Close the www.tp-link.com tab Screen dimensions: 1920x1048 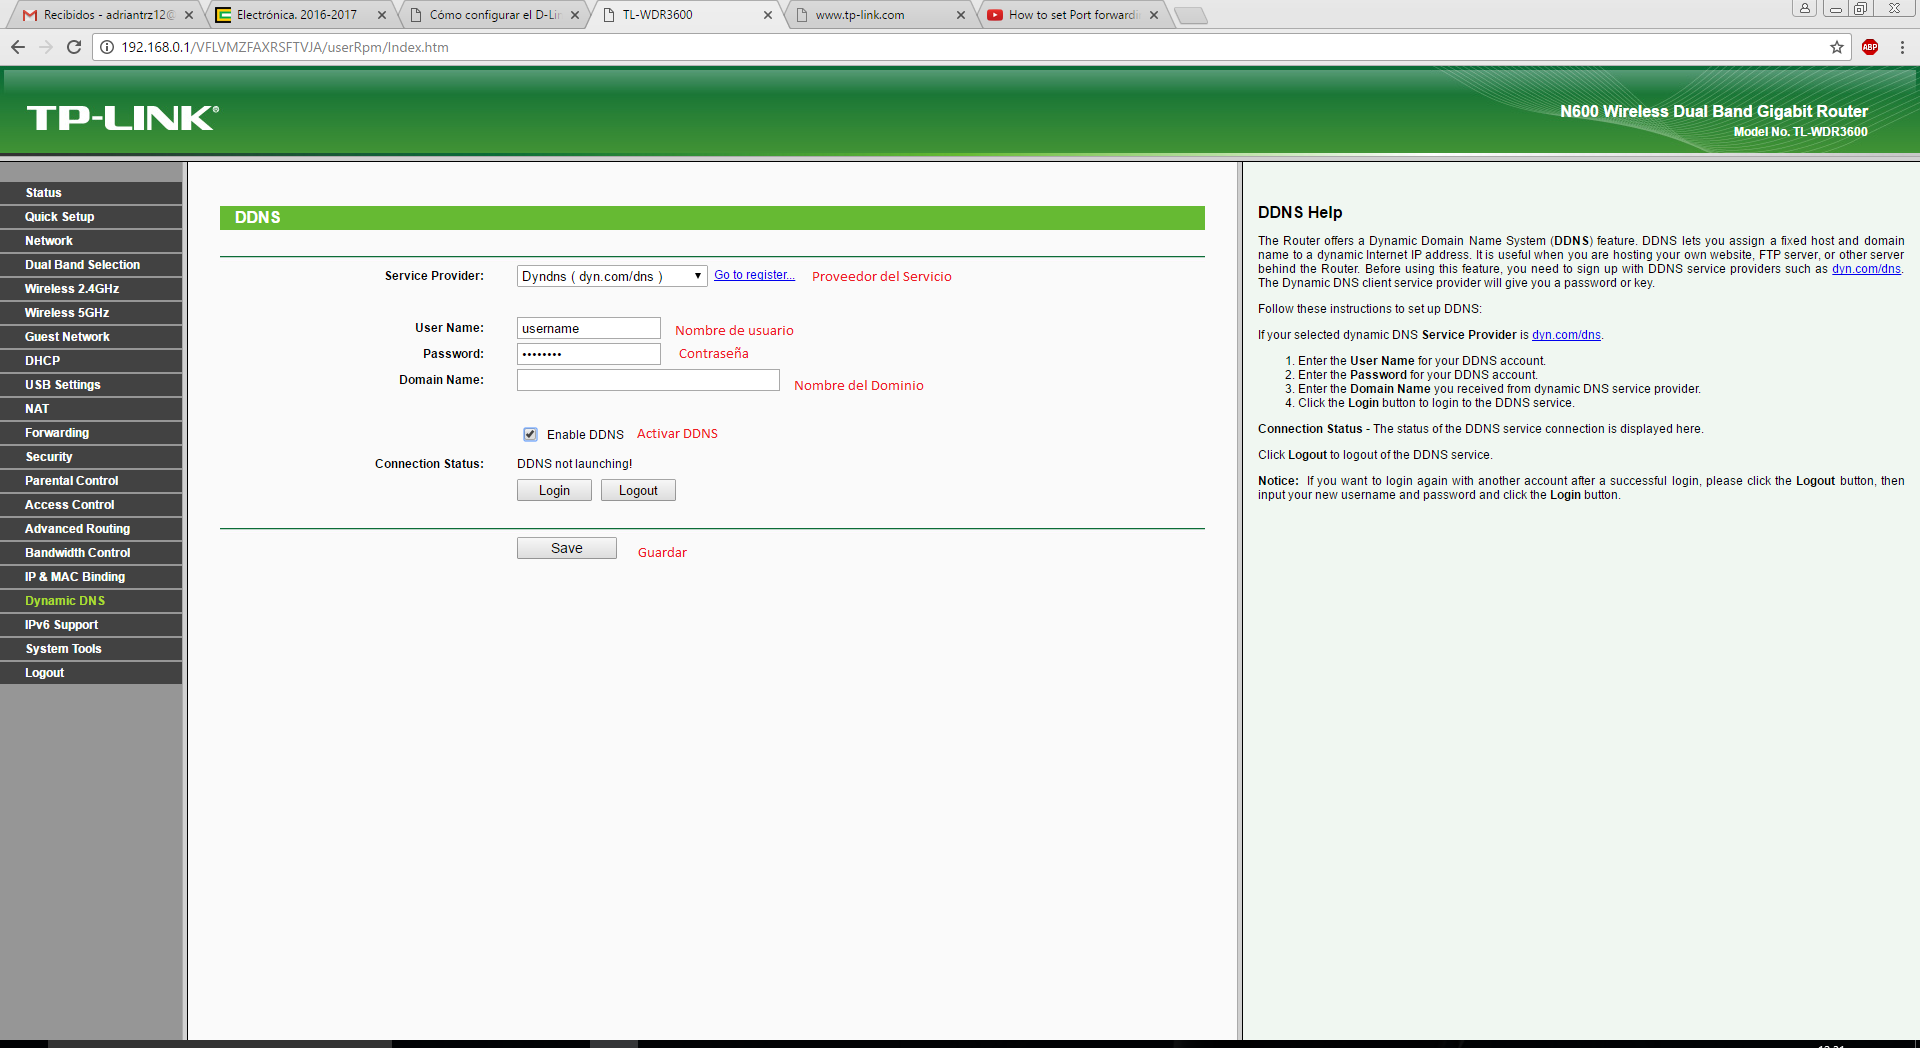click(x=961, y=15)
